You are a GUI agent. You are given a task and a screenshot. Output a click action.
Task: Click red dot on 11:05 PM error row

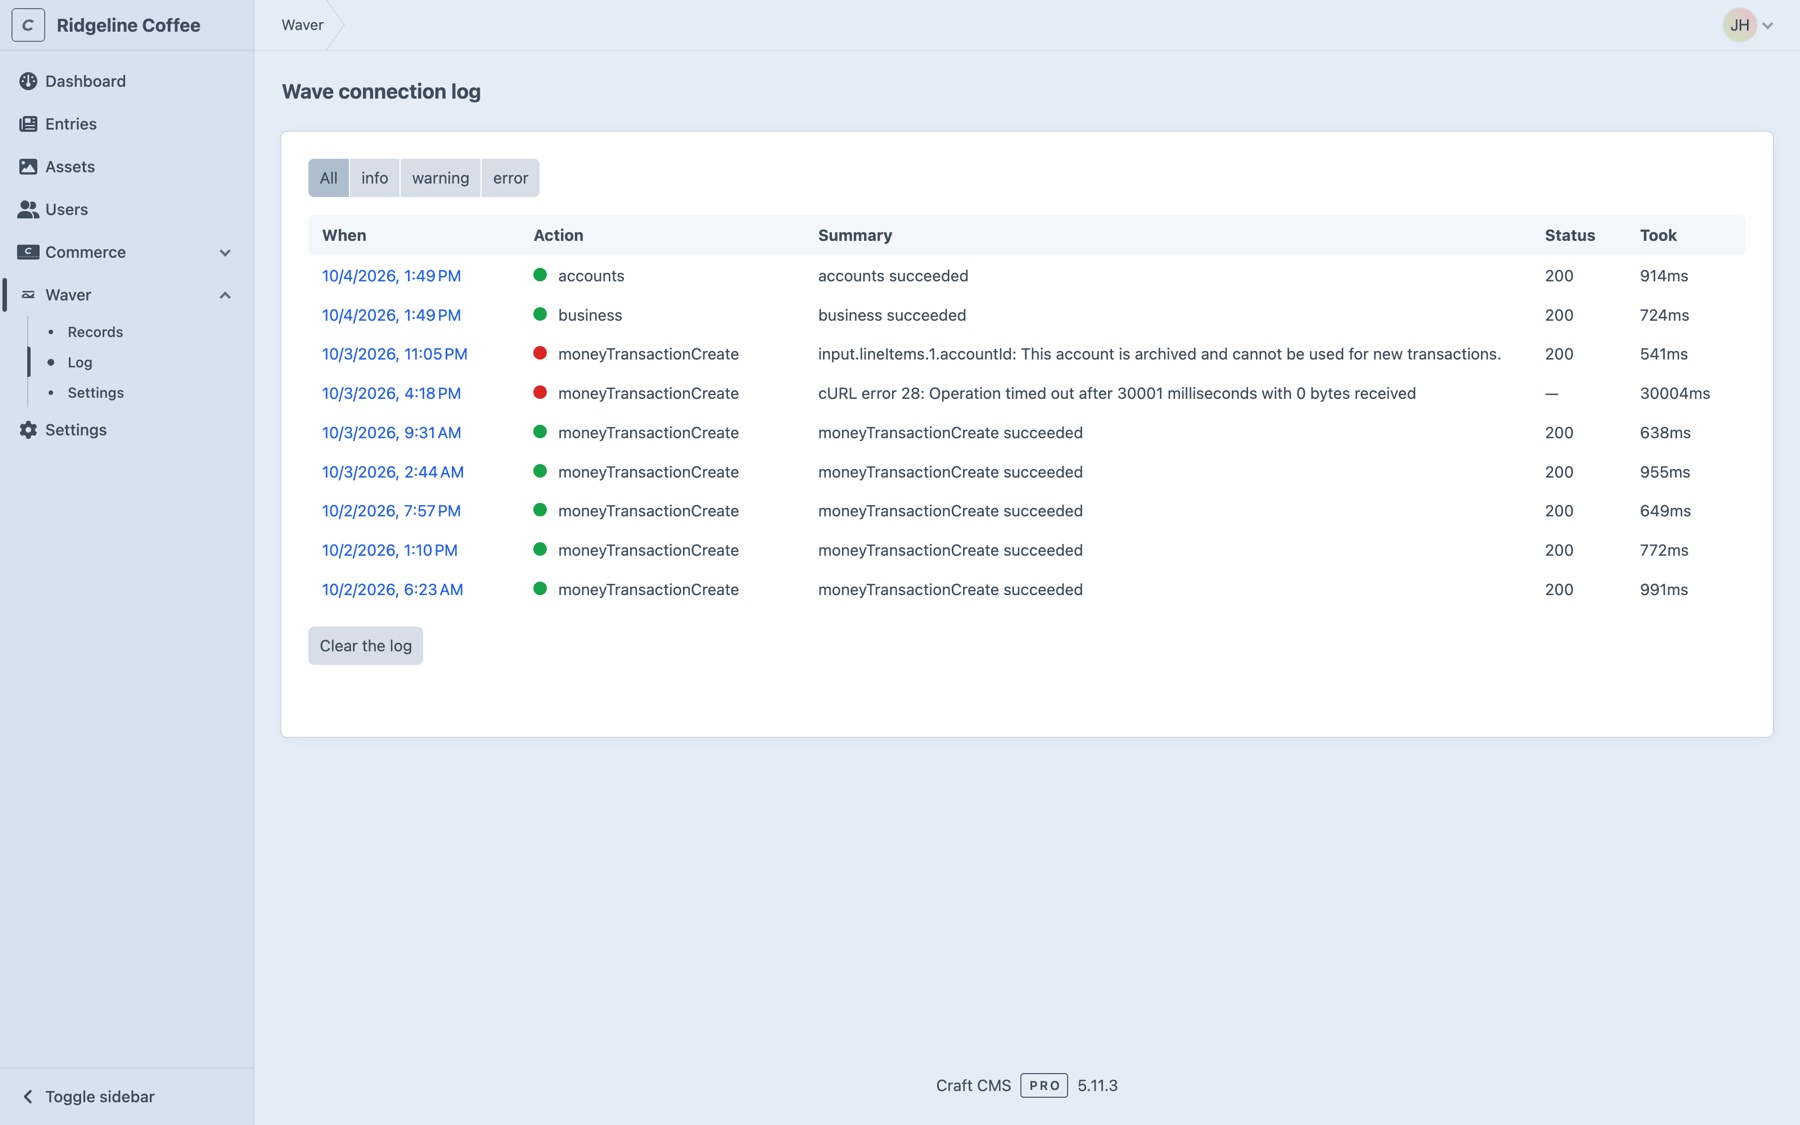(x=540, y=353)
